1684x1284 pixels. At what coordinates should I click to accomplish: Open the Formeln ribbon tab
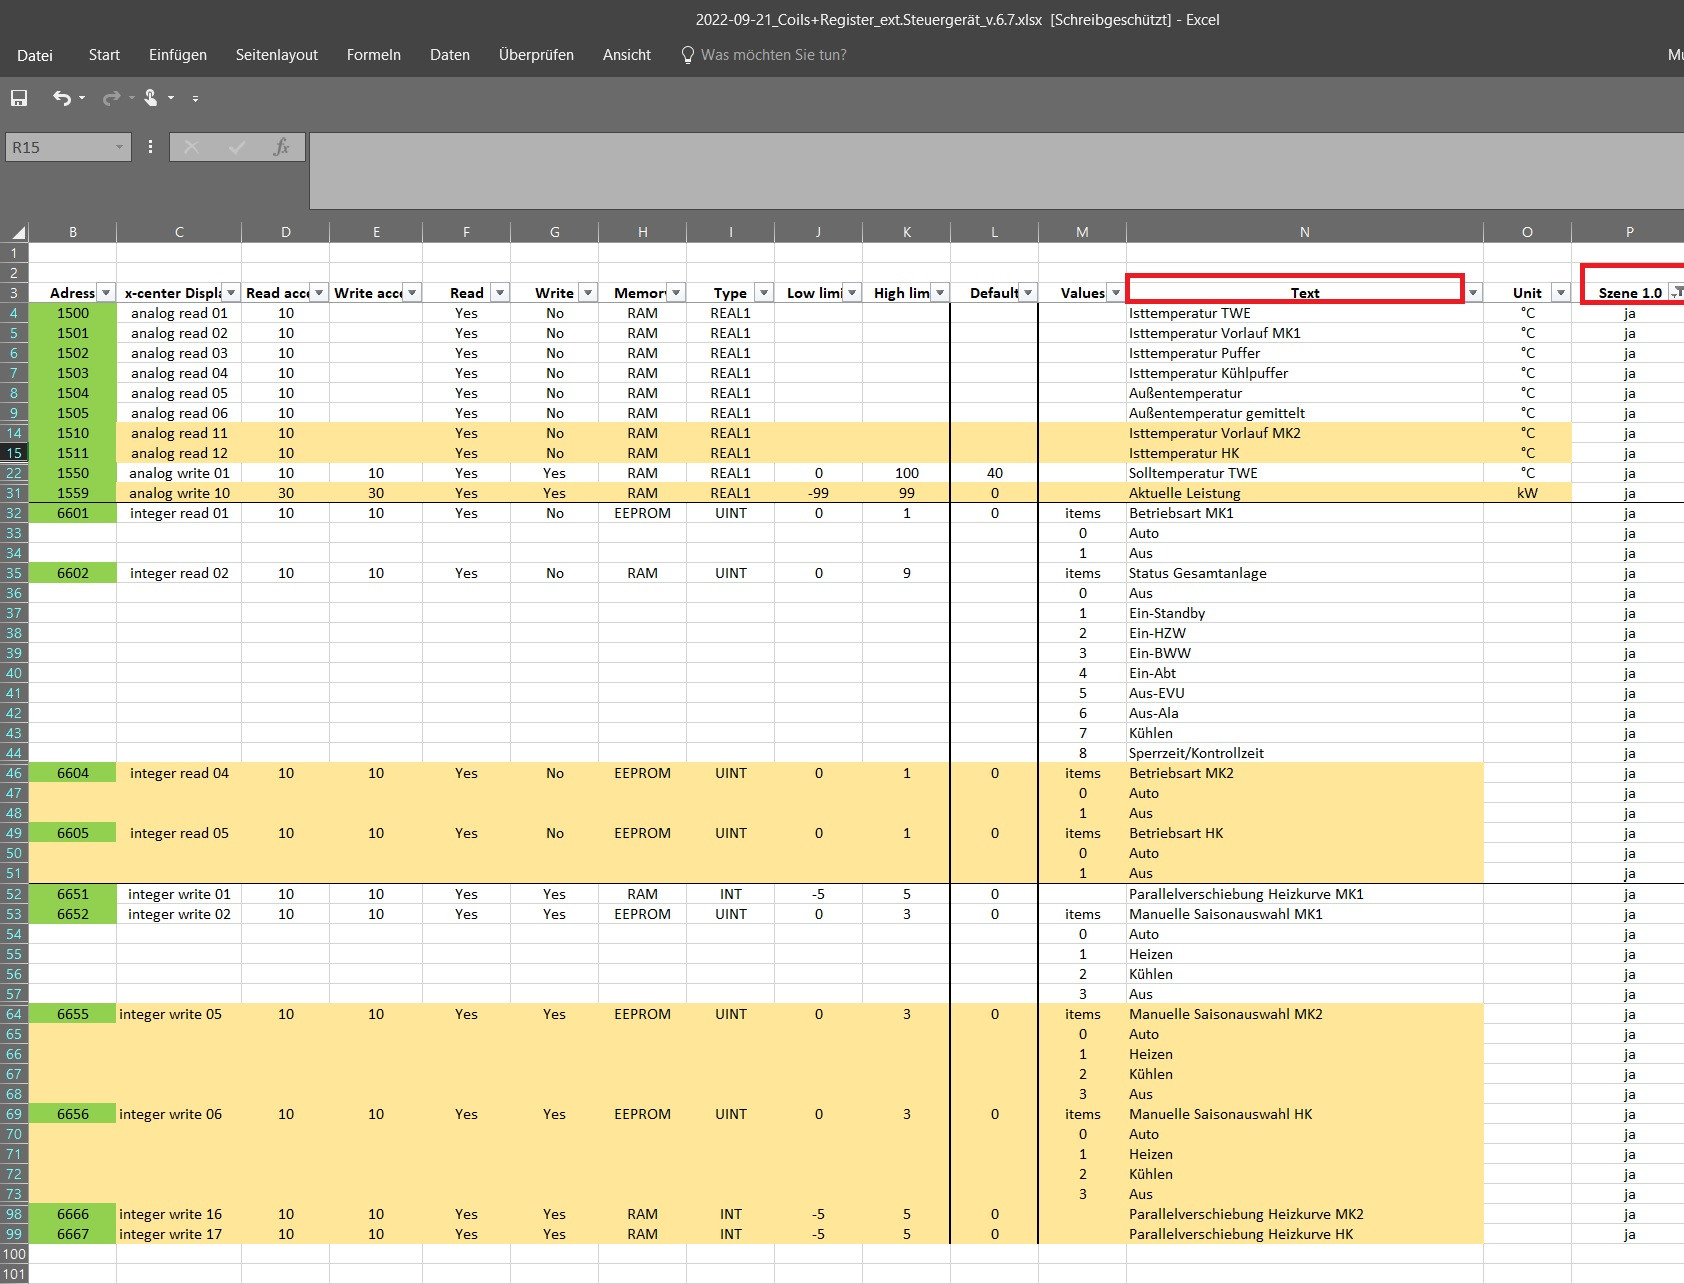373,55
